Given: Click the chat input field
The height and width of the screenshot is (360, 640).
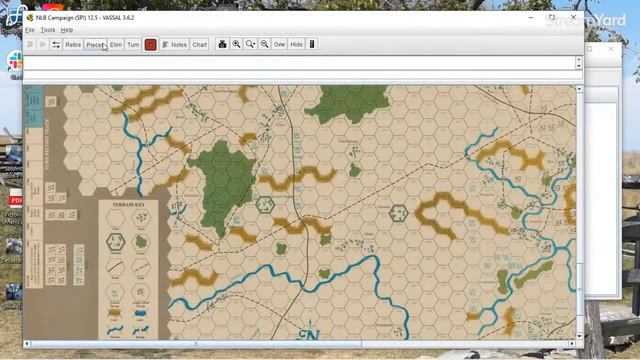Looking at the screenshot, I should coord(302,76).
